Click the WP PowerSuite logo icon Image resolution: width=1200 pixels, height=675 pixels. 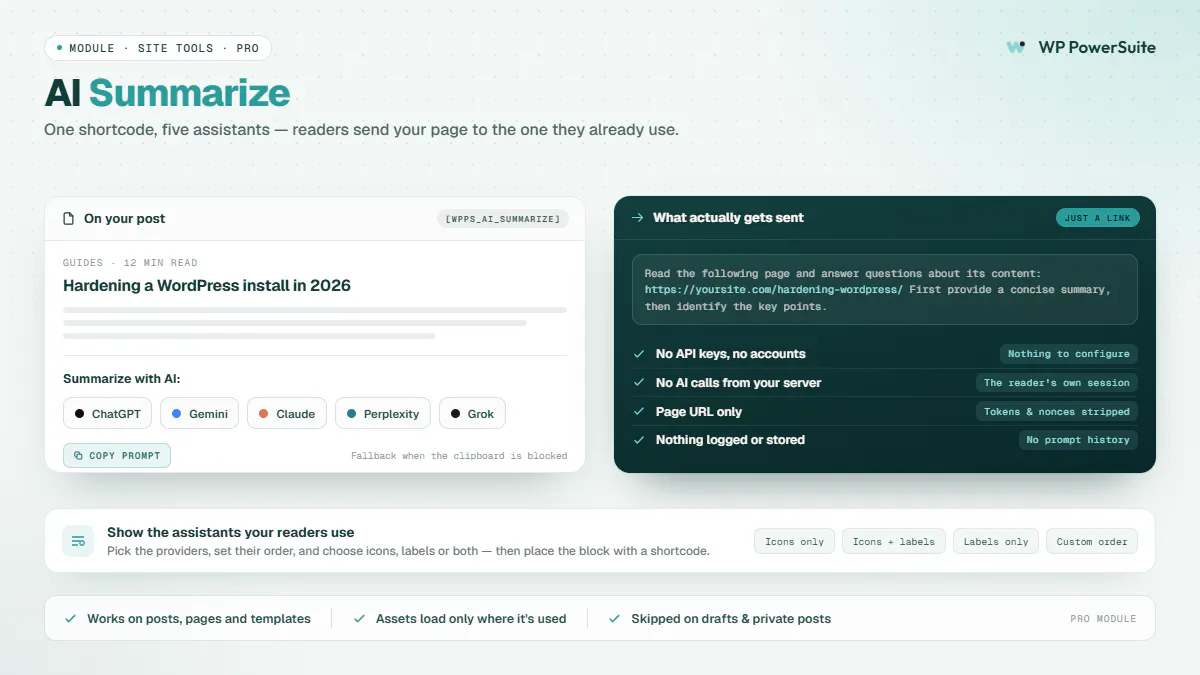point(1016,47)
